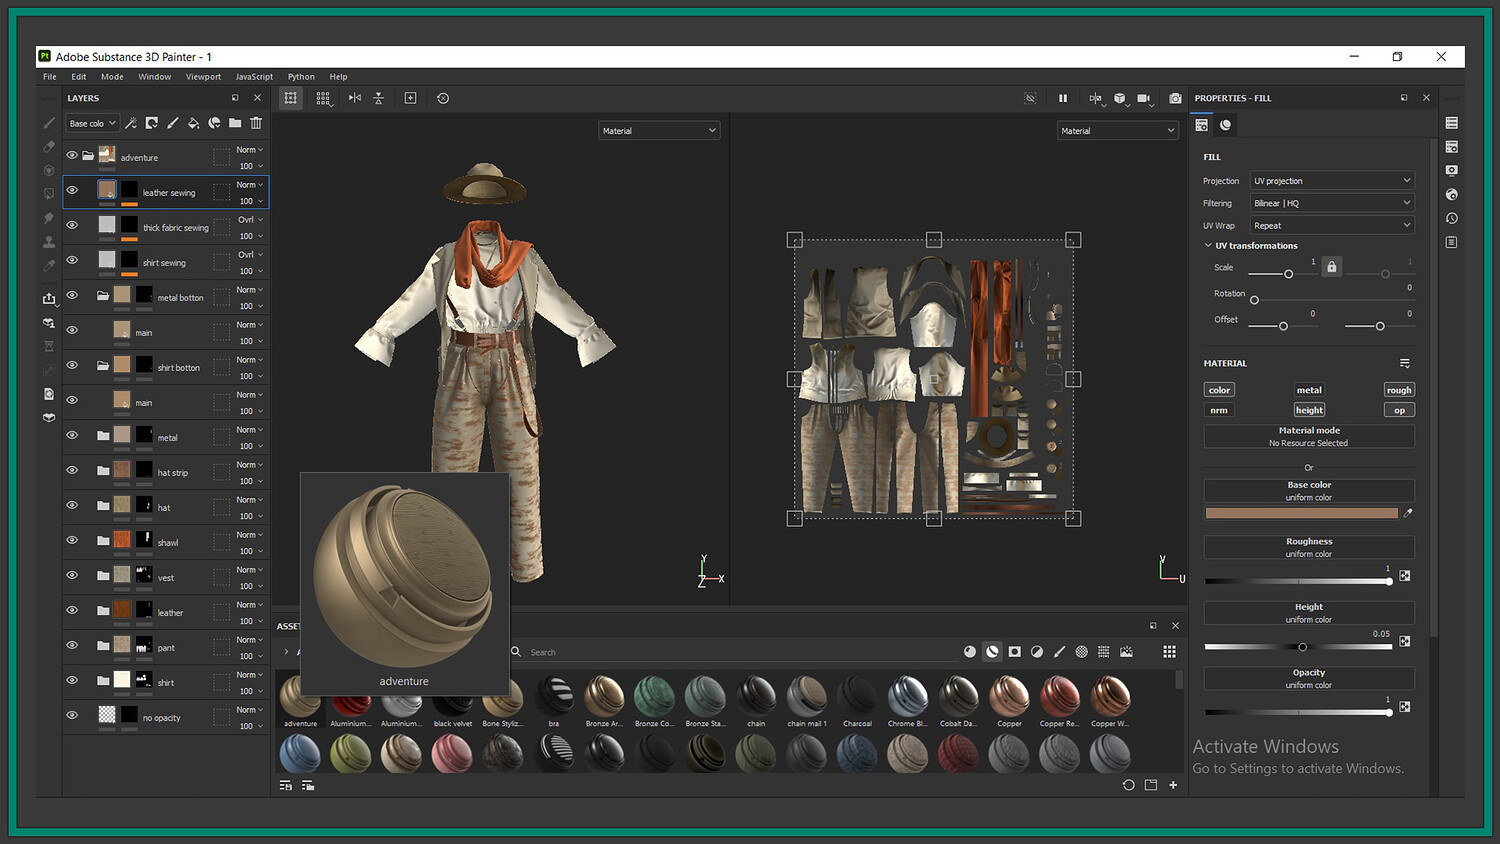Viewport: 1500px width, 844px height.
Task: Click the delete layer trash icon
Action: point(256,123)
